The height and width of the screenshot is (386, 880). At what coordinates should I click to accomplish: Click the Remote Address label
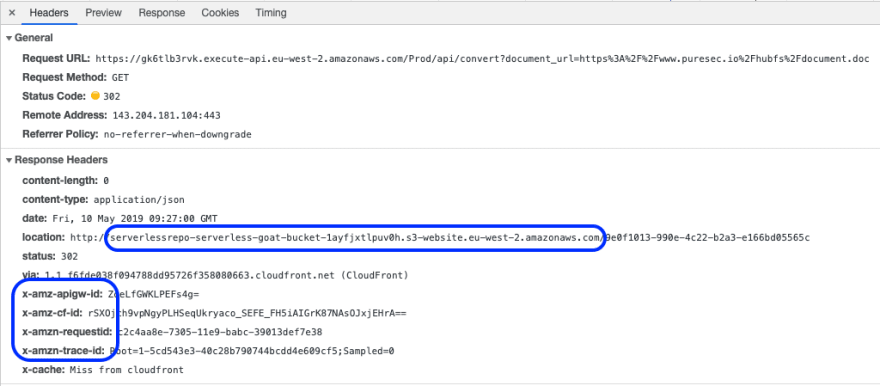pyautogui.click(x=65, y=116)
